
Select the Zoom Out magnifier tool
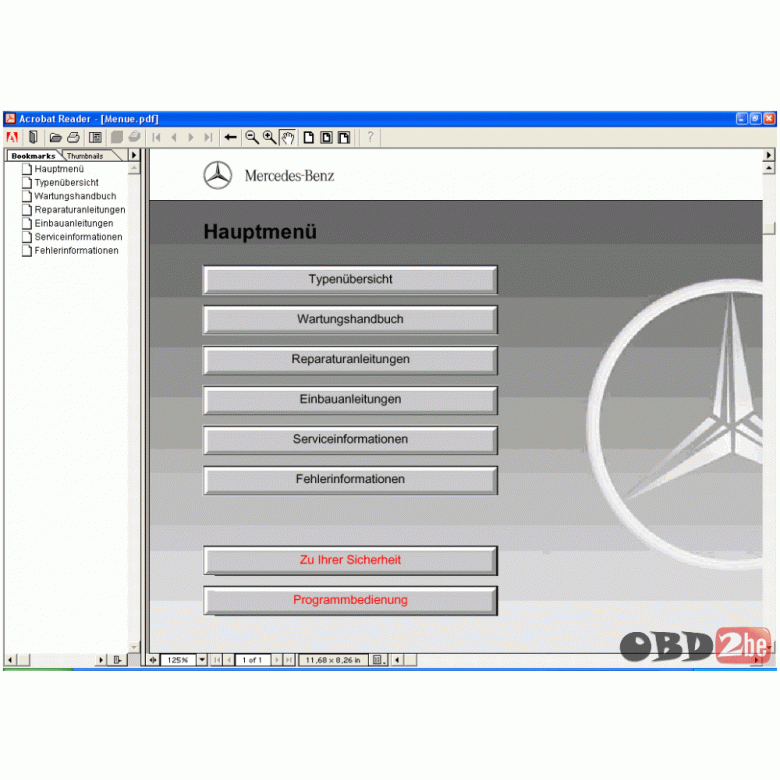click(x=252, y=137)
